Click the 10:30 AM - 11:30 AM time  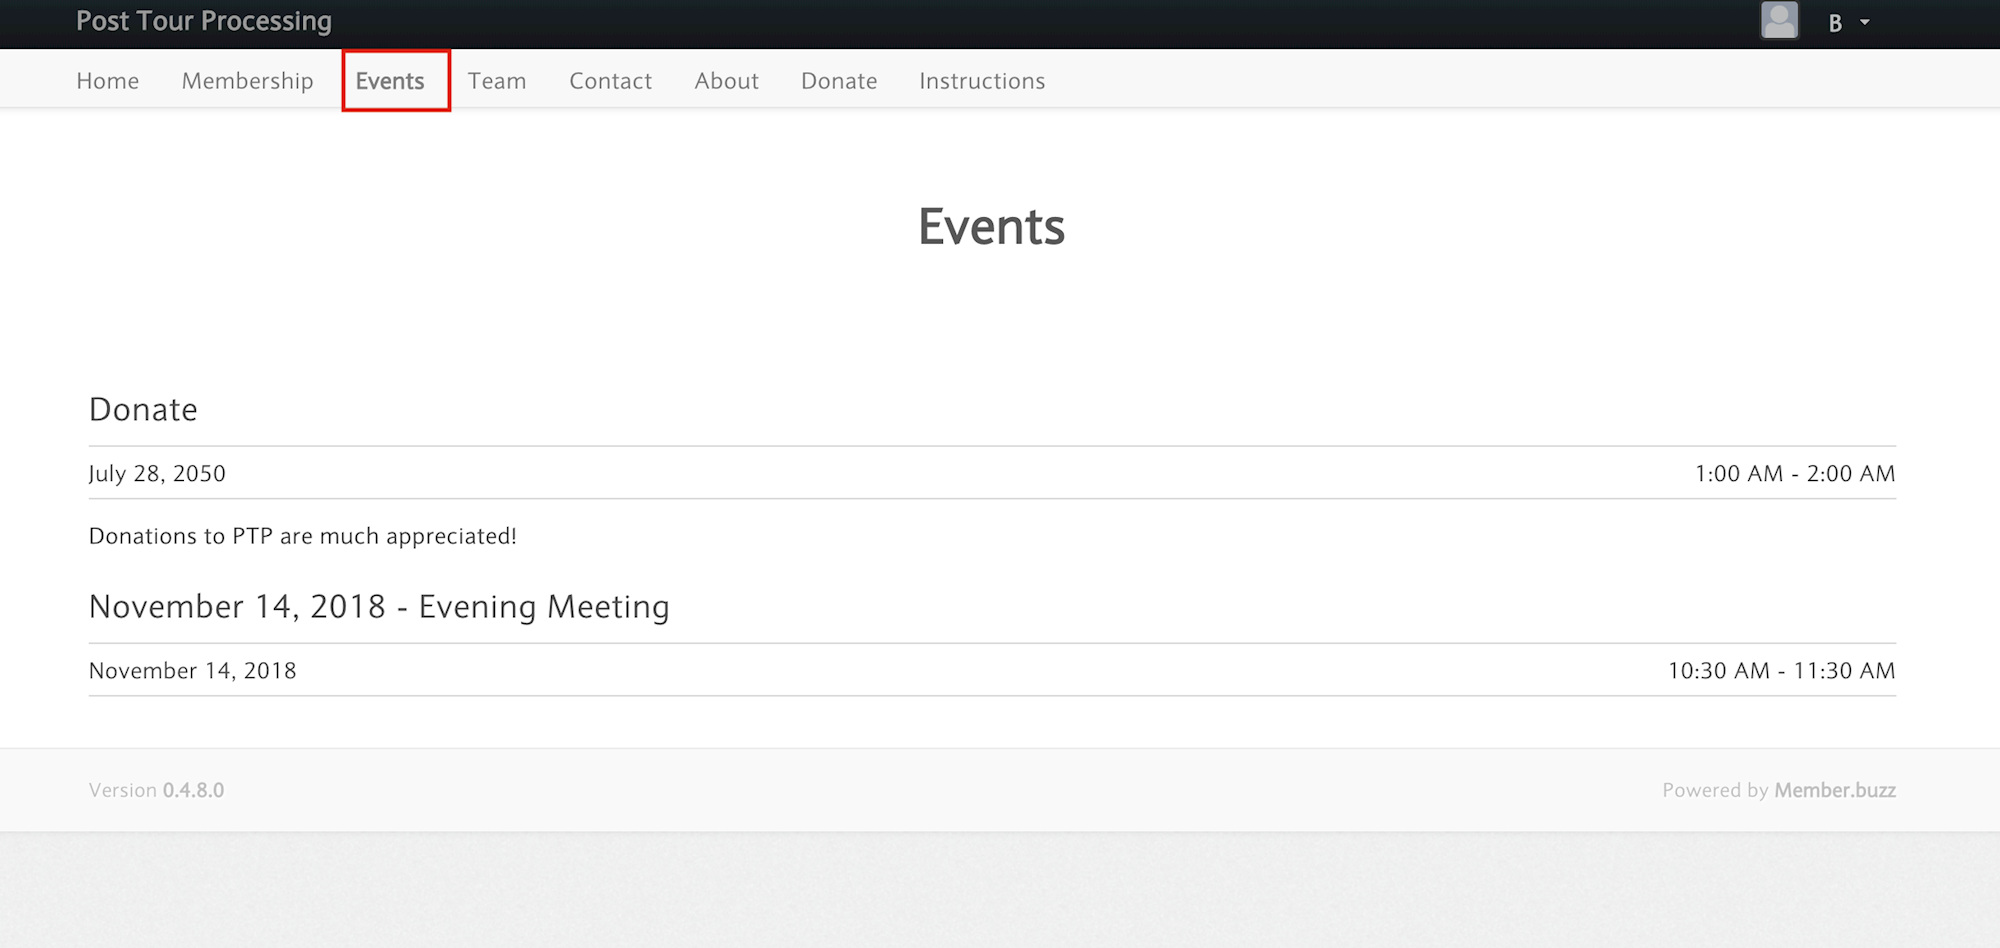[1781, 671]
